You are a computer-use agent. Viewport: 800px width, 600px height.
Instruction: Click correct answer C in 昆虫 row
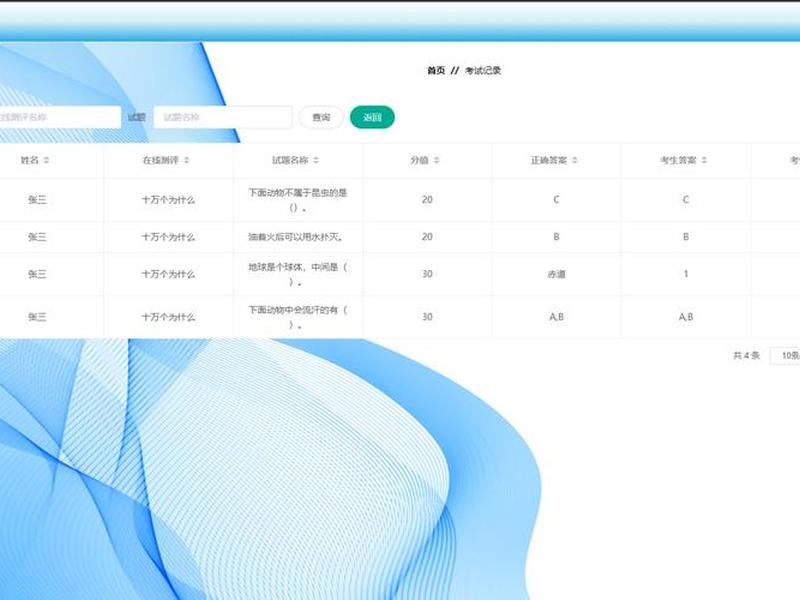pos(557,200)
